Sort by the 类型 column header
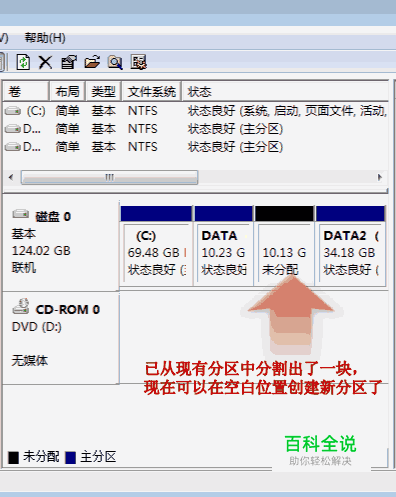This screenshot has height=497, width=396. pyautogui.click(x=103, y=91)
